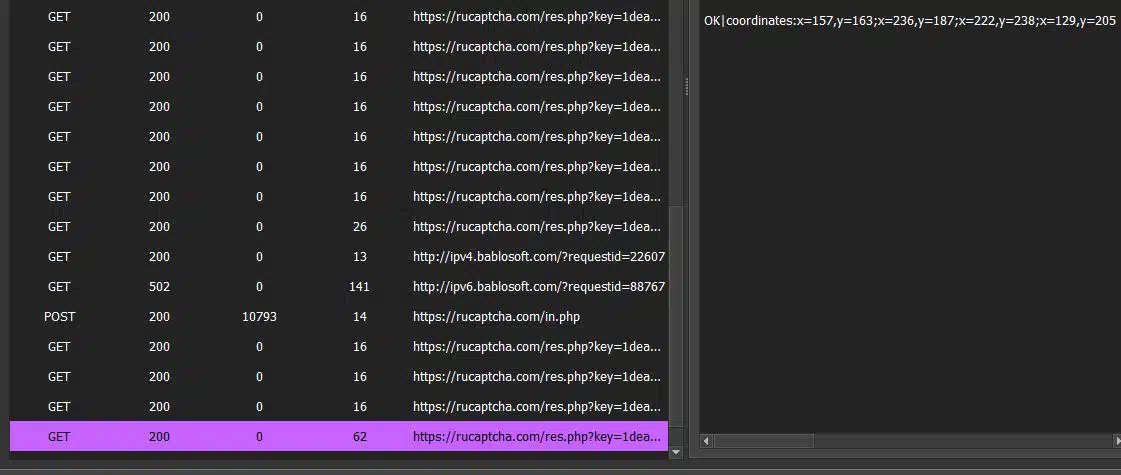The image size is (1121, 475).
Task: Click the response panel horizontal scrollbar thumb
Action: pyautogui.click(x=764, y=441)
